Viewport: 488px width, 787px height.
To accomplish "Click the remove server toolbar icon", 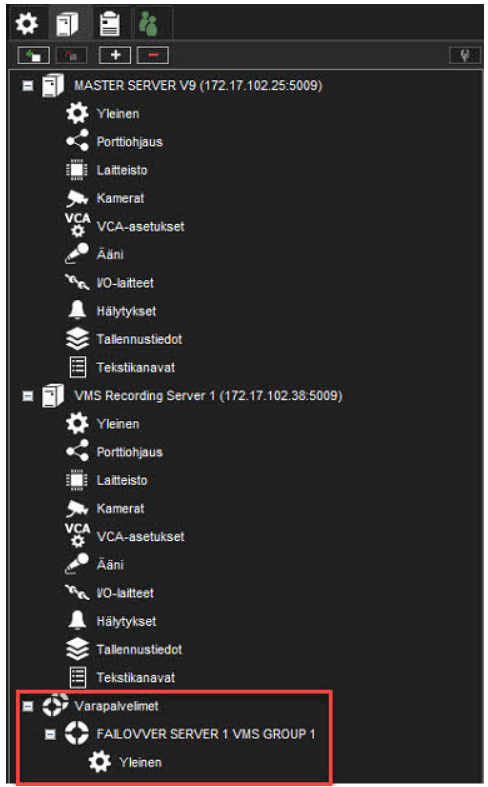I will pyautogui.click(x=71, y=55).
